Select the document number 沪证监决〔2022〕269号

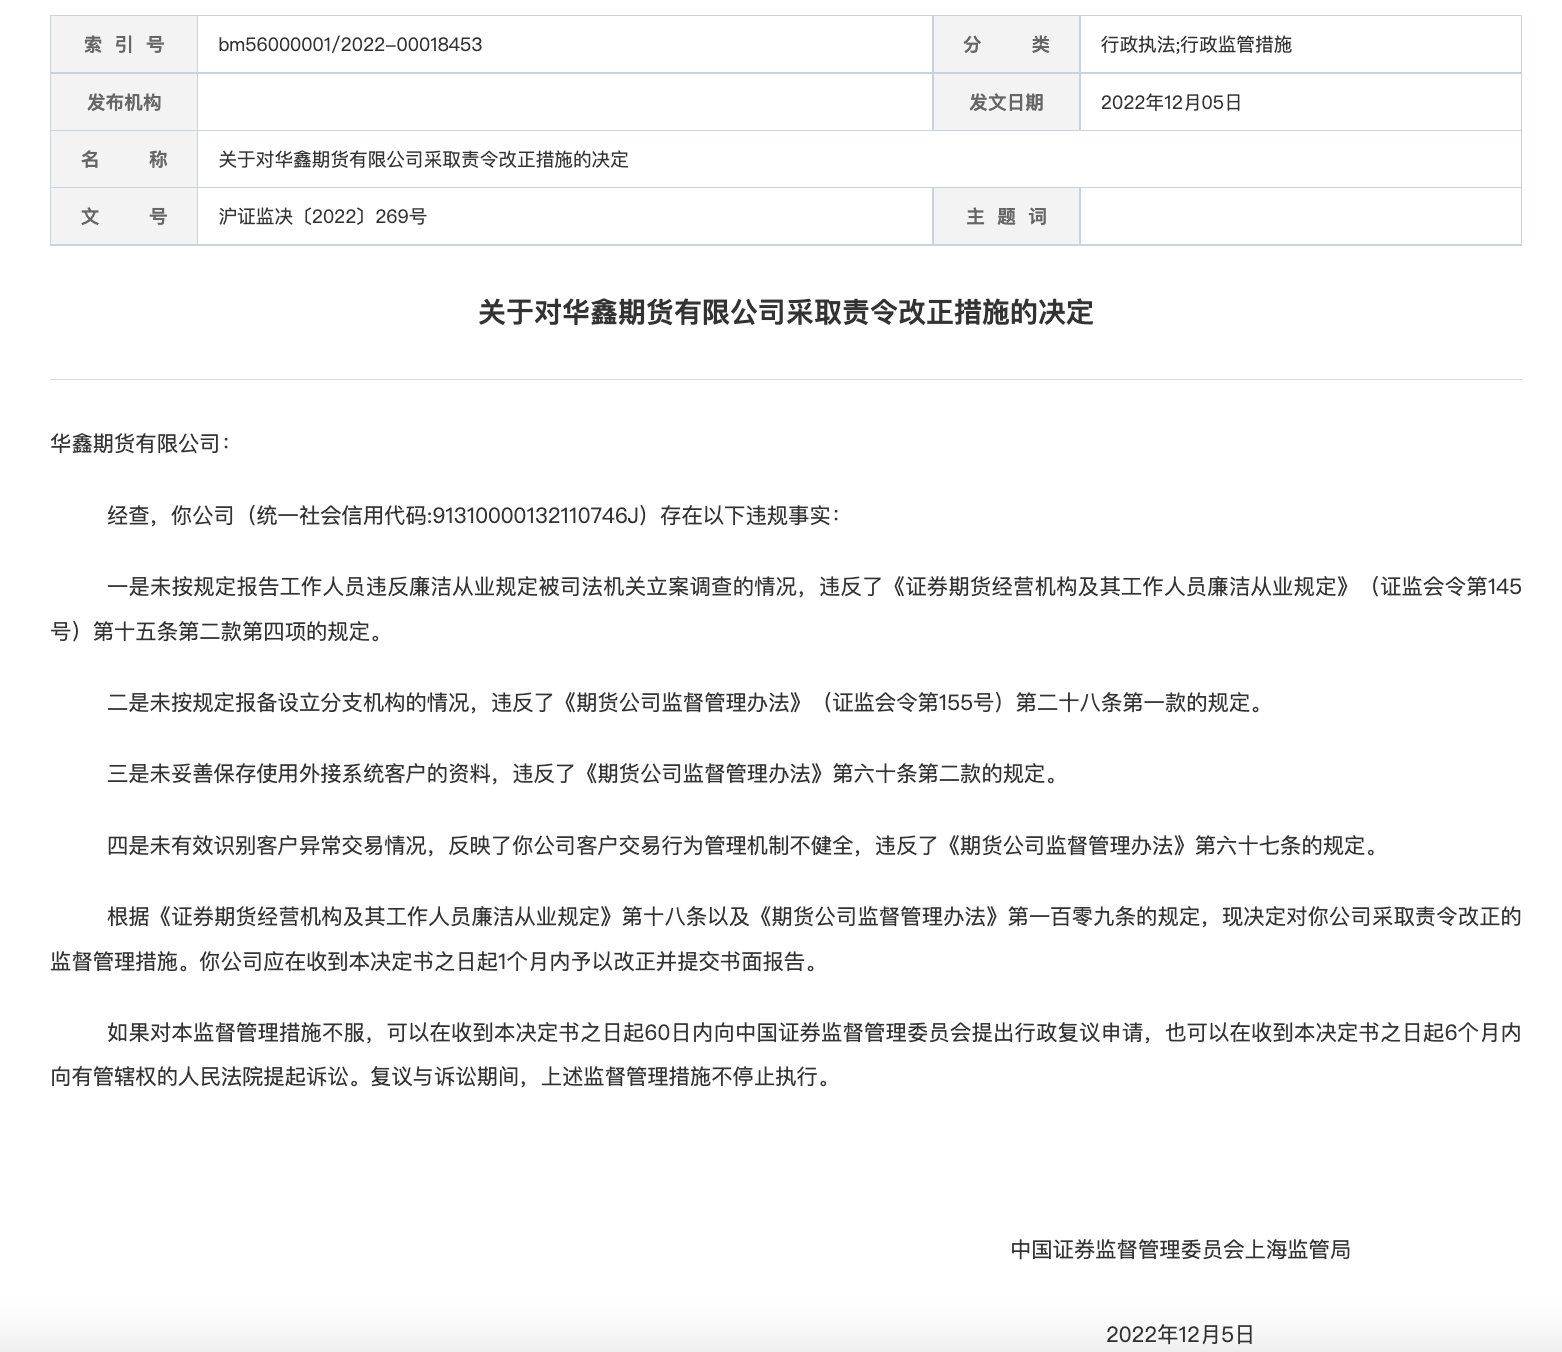320,216
